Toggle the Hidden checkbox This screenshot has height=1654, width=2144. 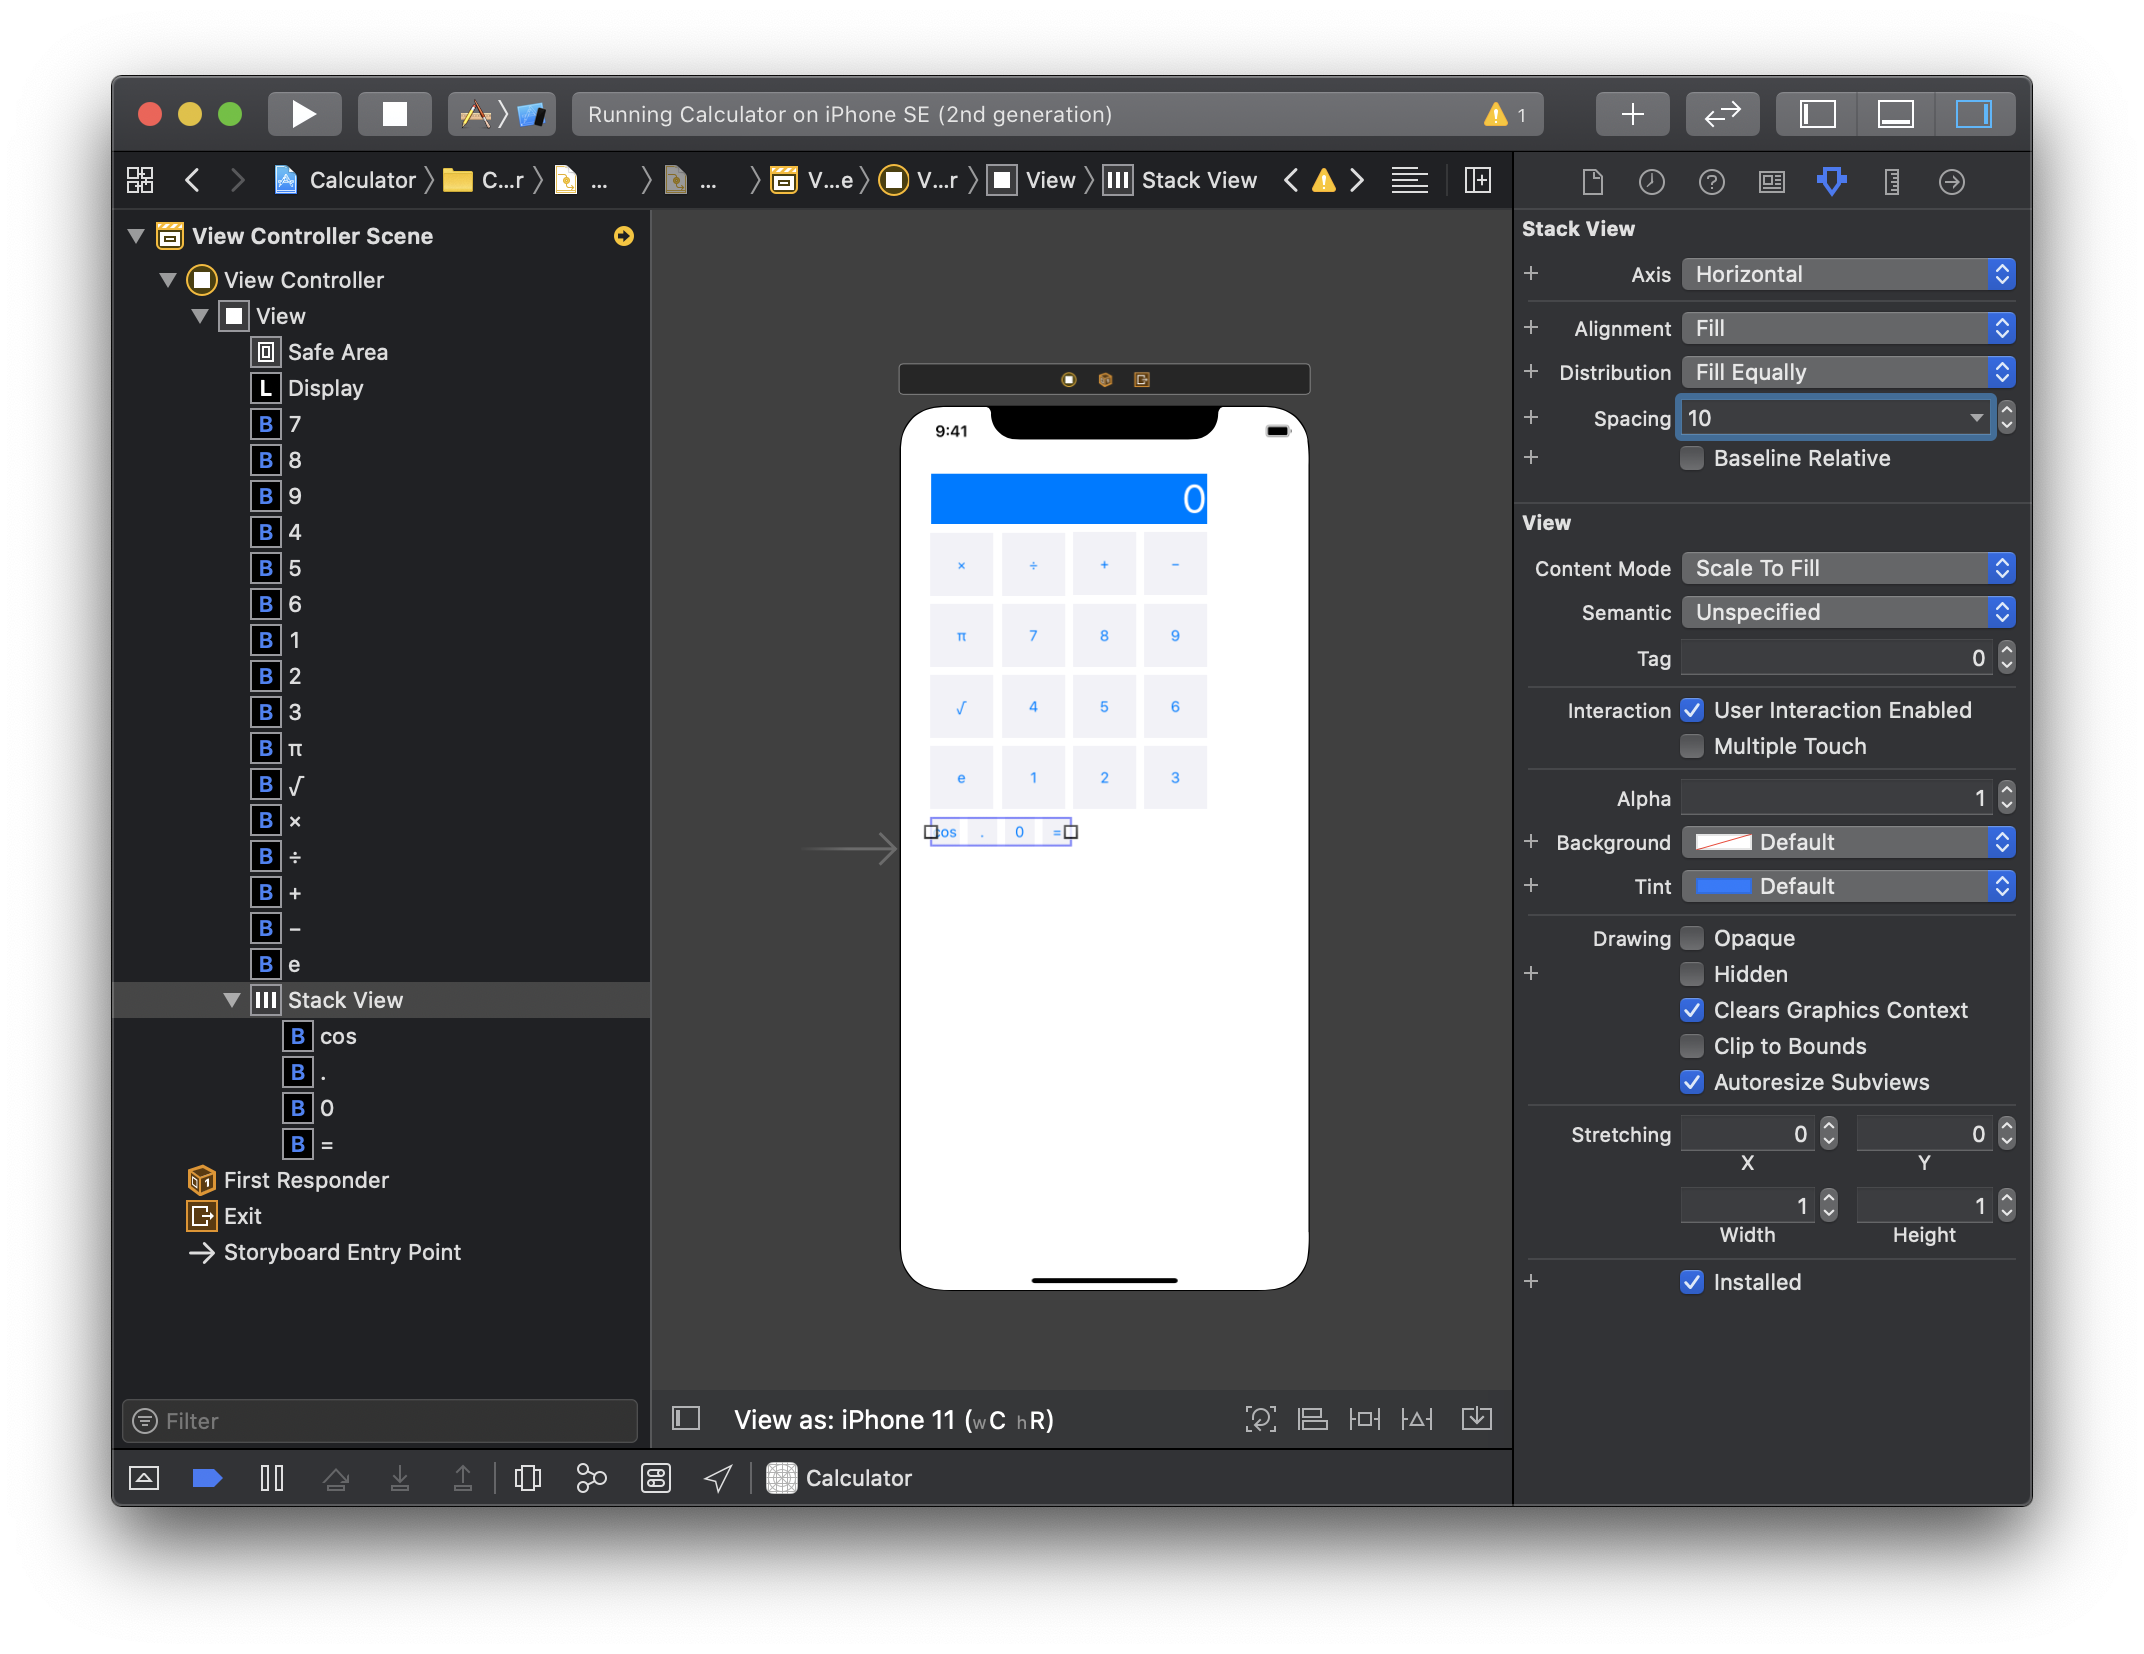click(x=1692, y=974)
